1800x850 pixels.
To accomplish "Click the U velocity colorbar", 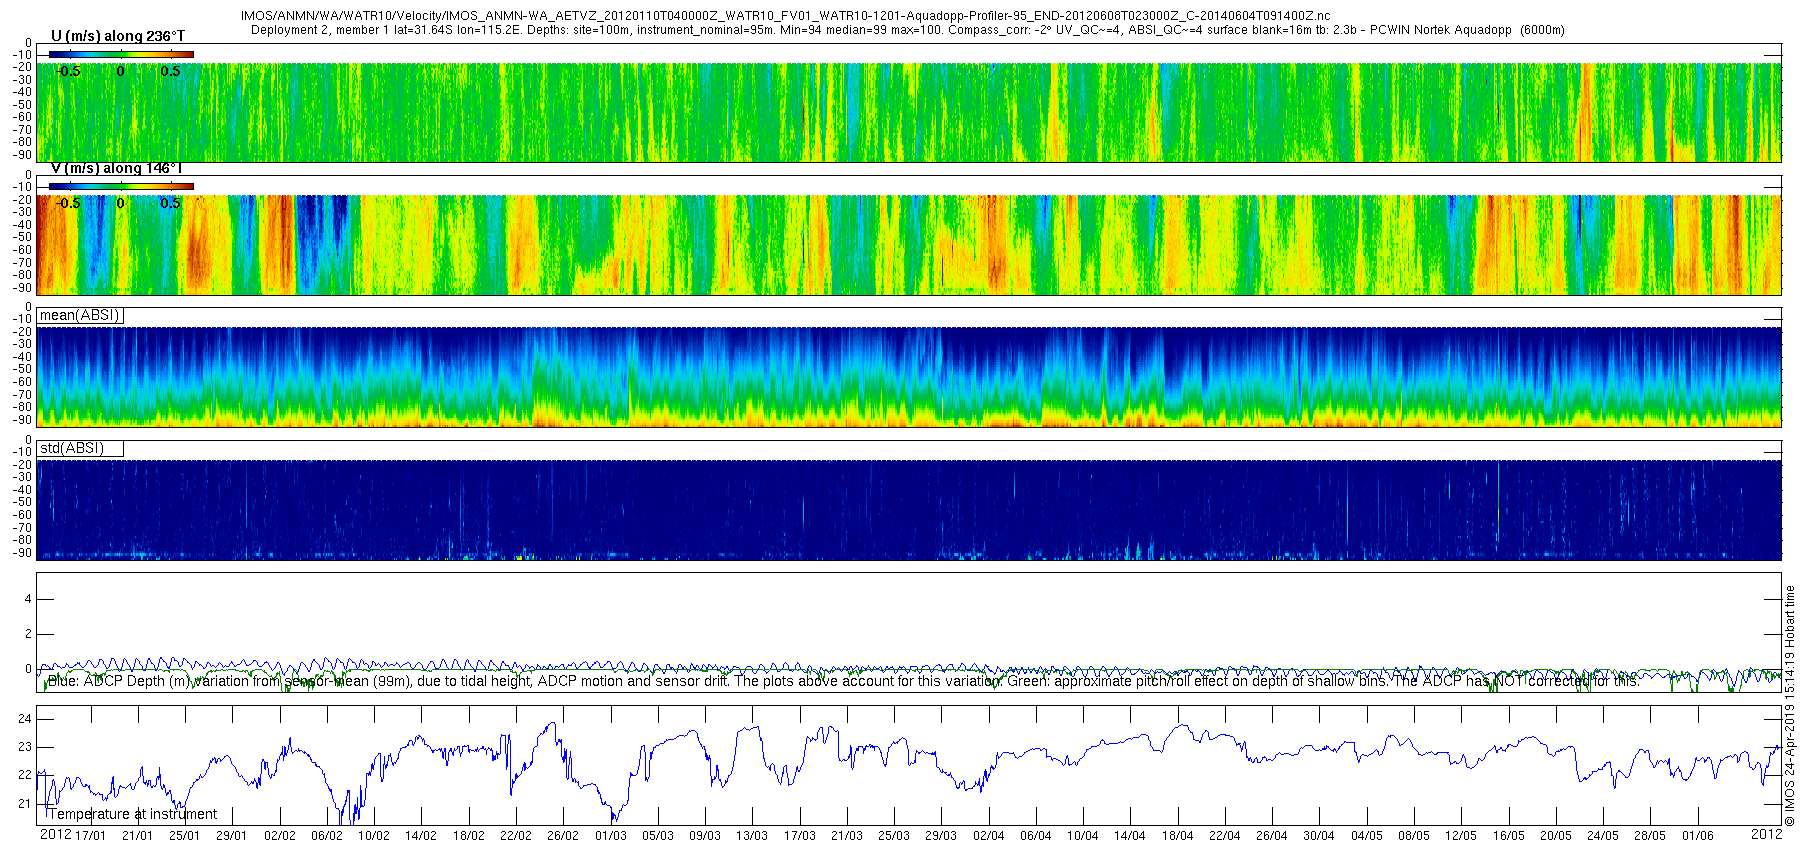I will (121, 54).
